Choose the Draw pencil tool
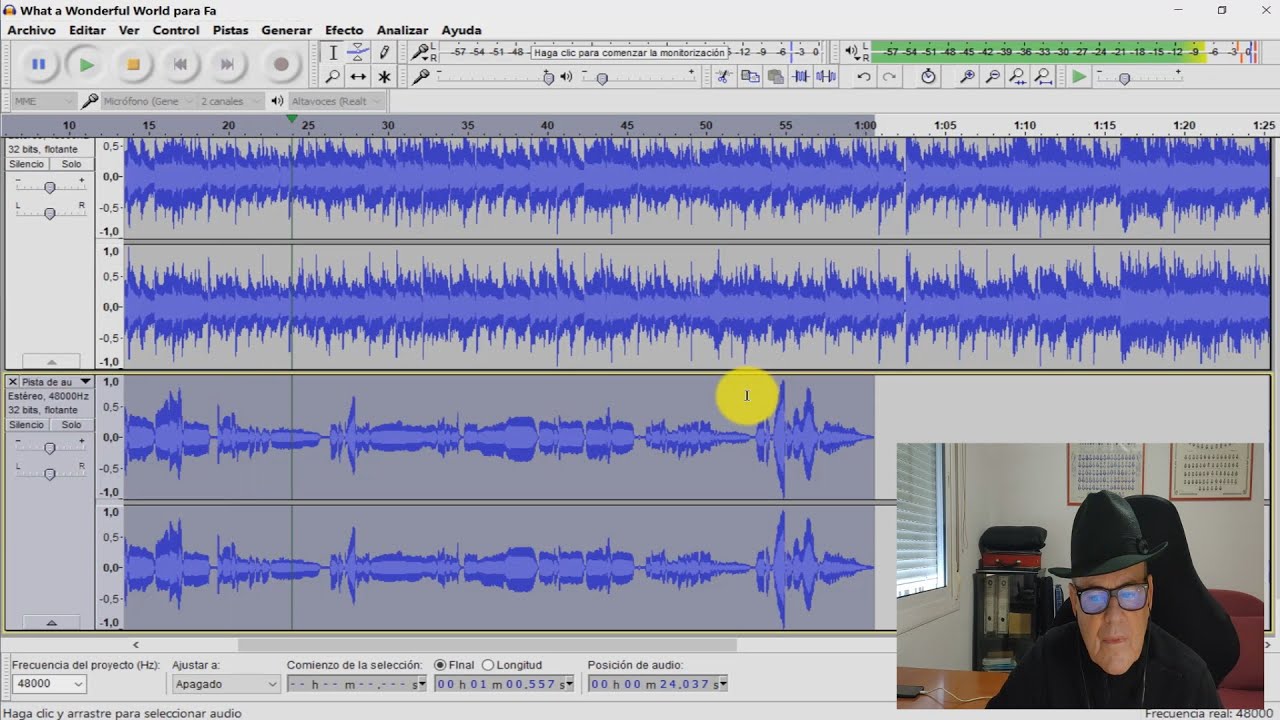Viewport: 1280px width, 720px height. tap(384, 52)
